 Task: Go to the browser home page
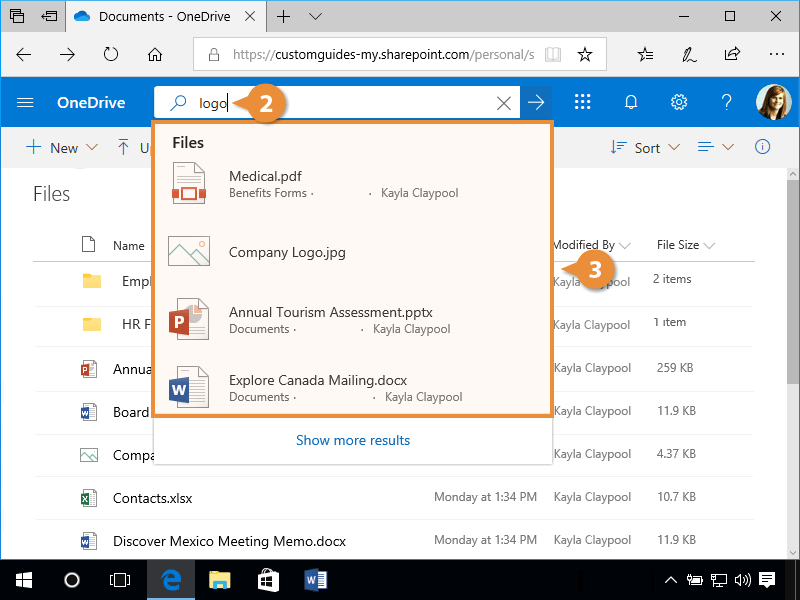(155, 54)
